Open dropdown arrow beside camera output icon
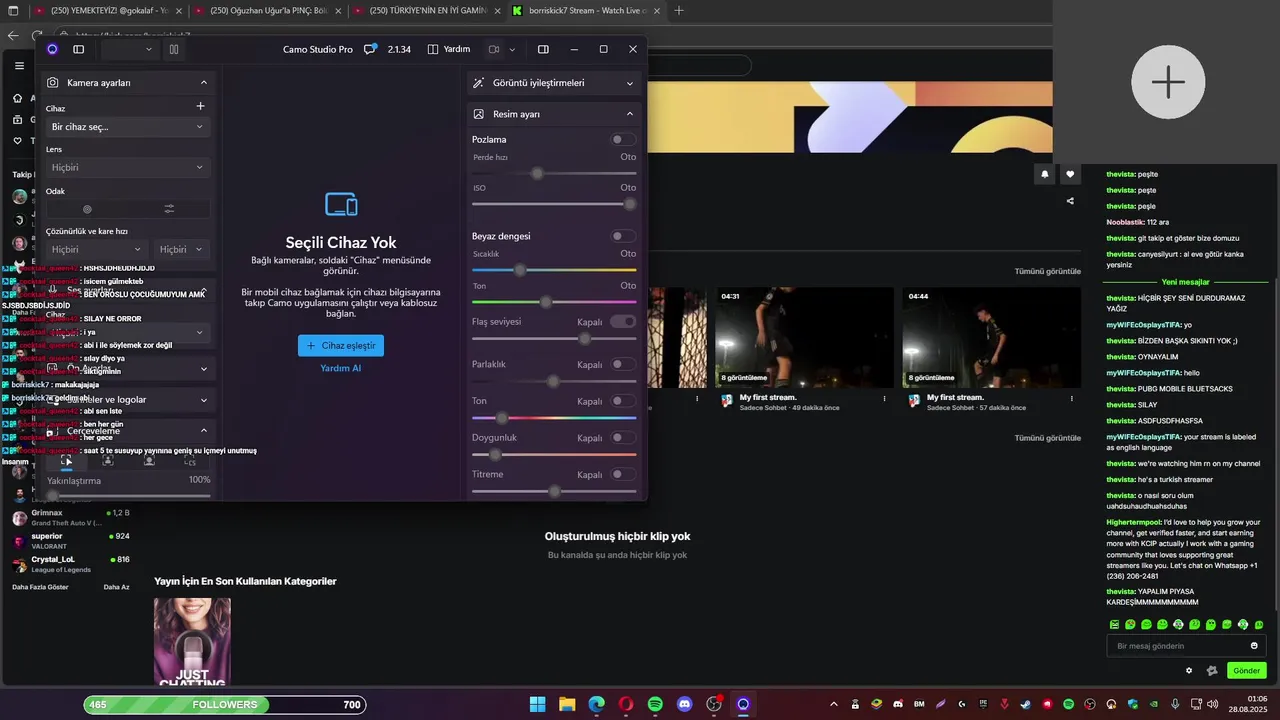Screen dimensions: 1280x720 pyautogui.click(x=513, y=49)
